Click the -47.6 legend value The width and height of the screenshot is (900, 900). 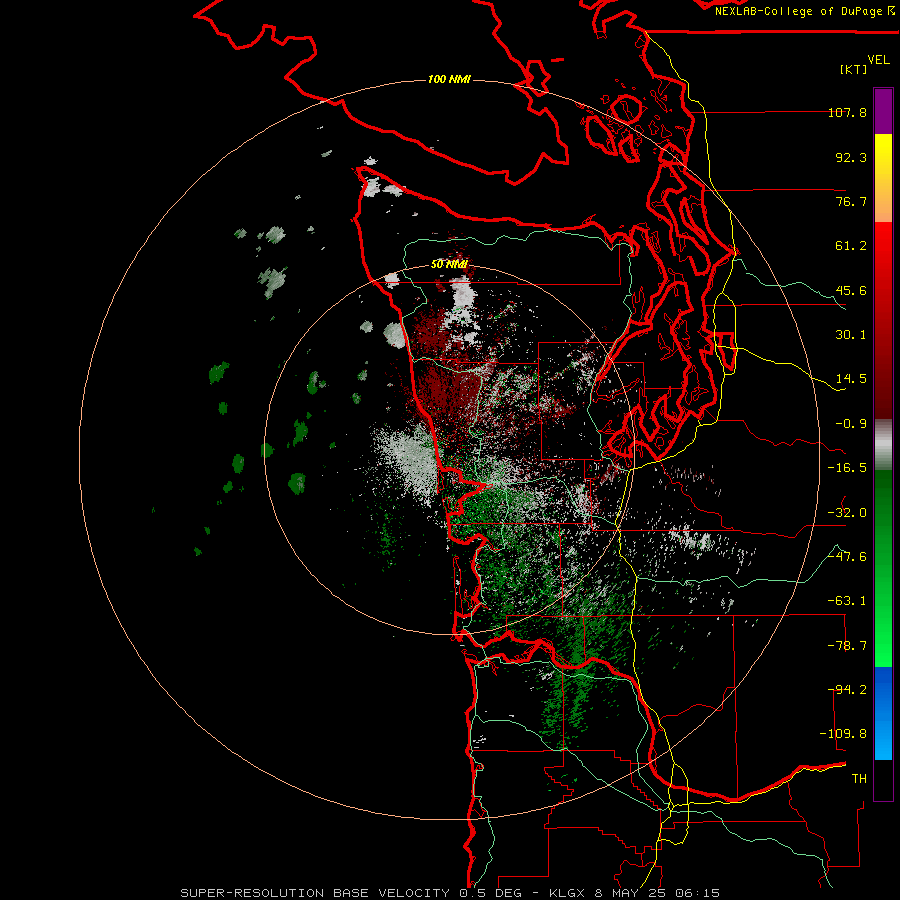(847, 557)
